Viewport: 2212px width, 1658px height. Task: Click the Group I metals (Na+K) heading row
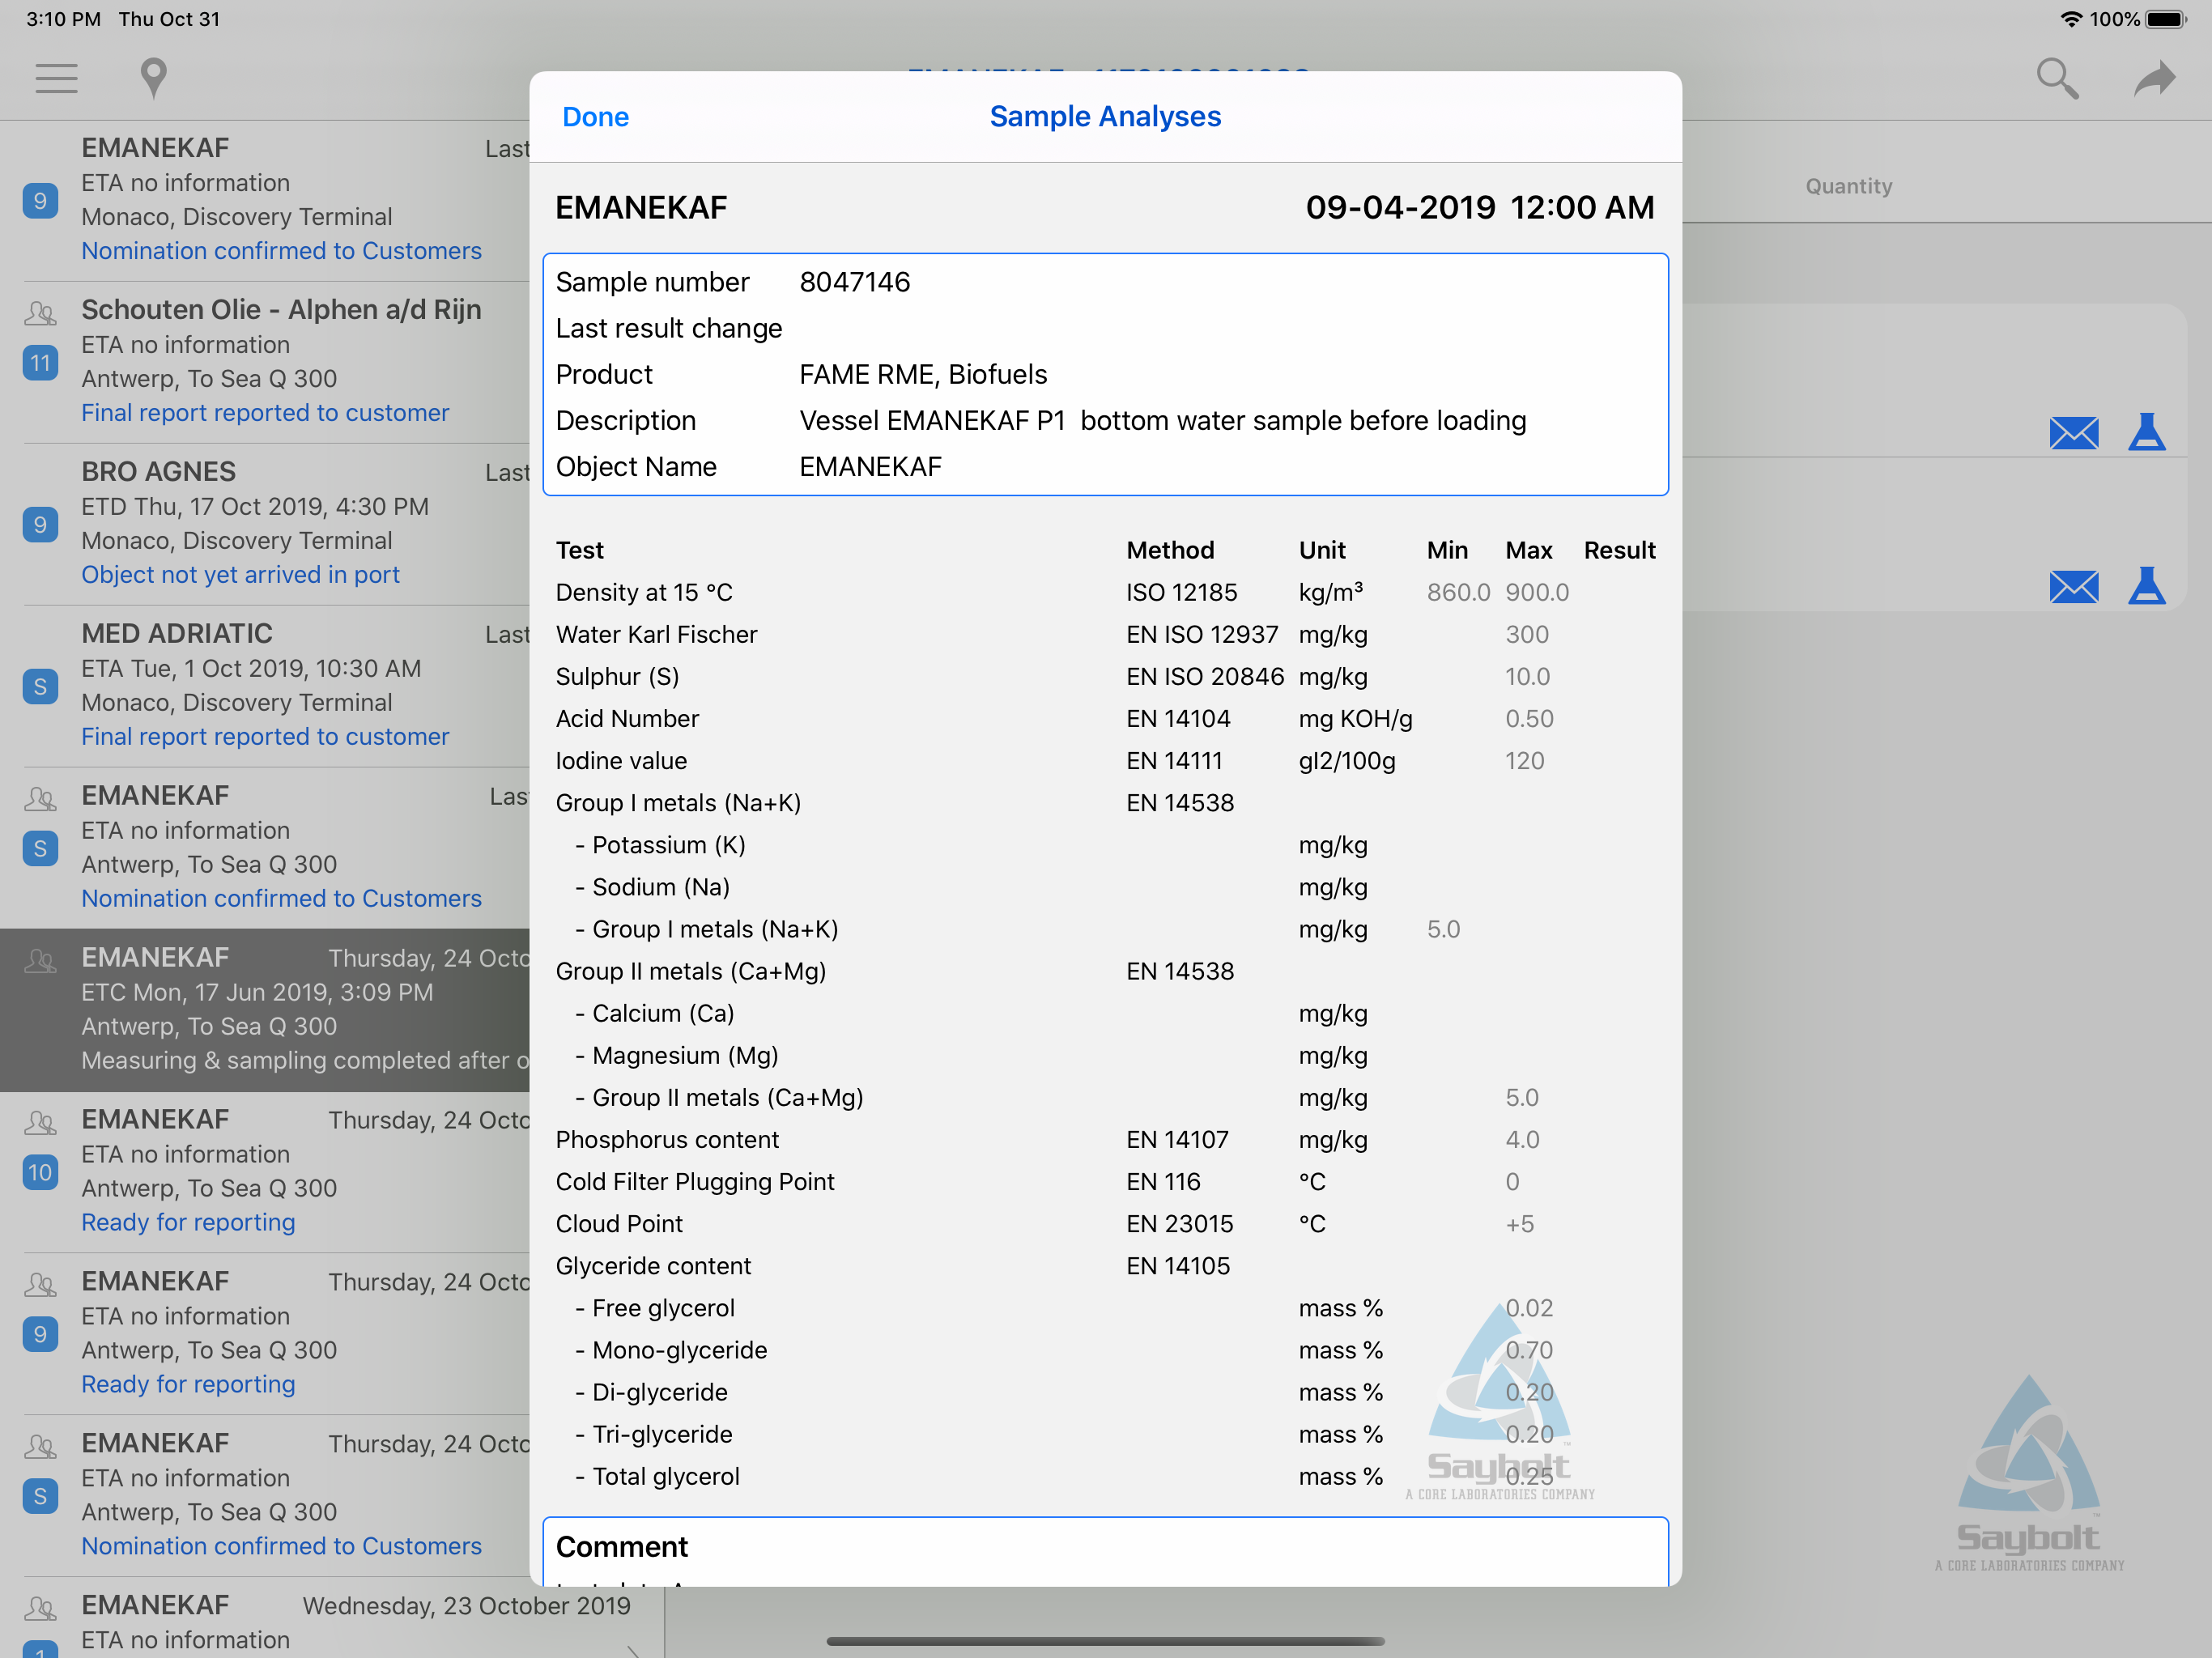tap(1105, 803)
